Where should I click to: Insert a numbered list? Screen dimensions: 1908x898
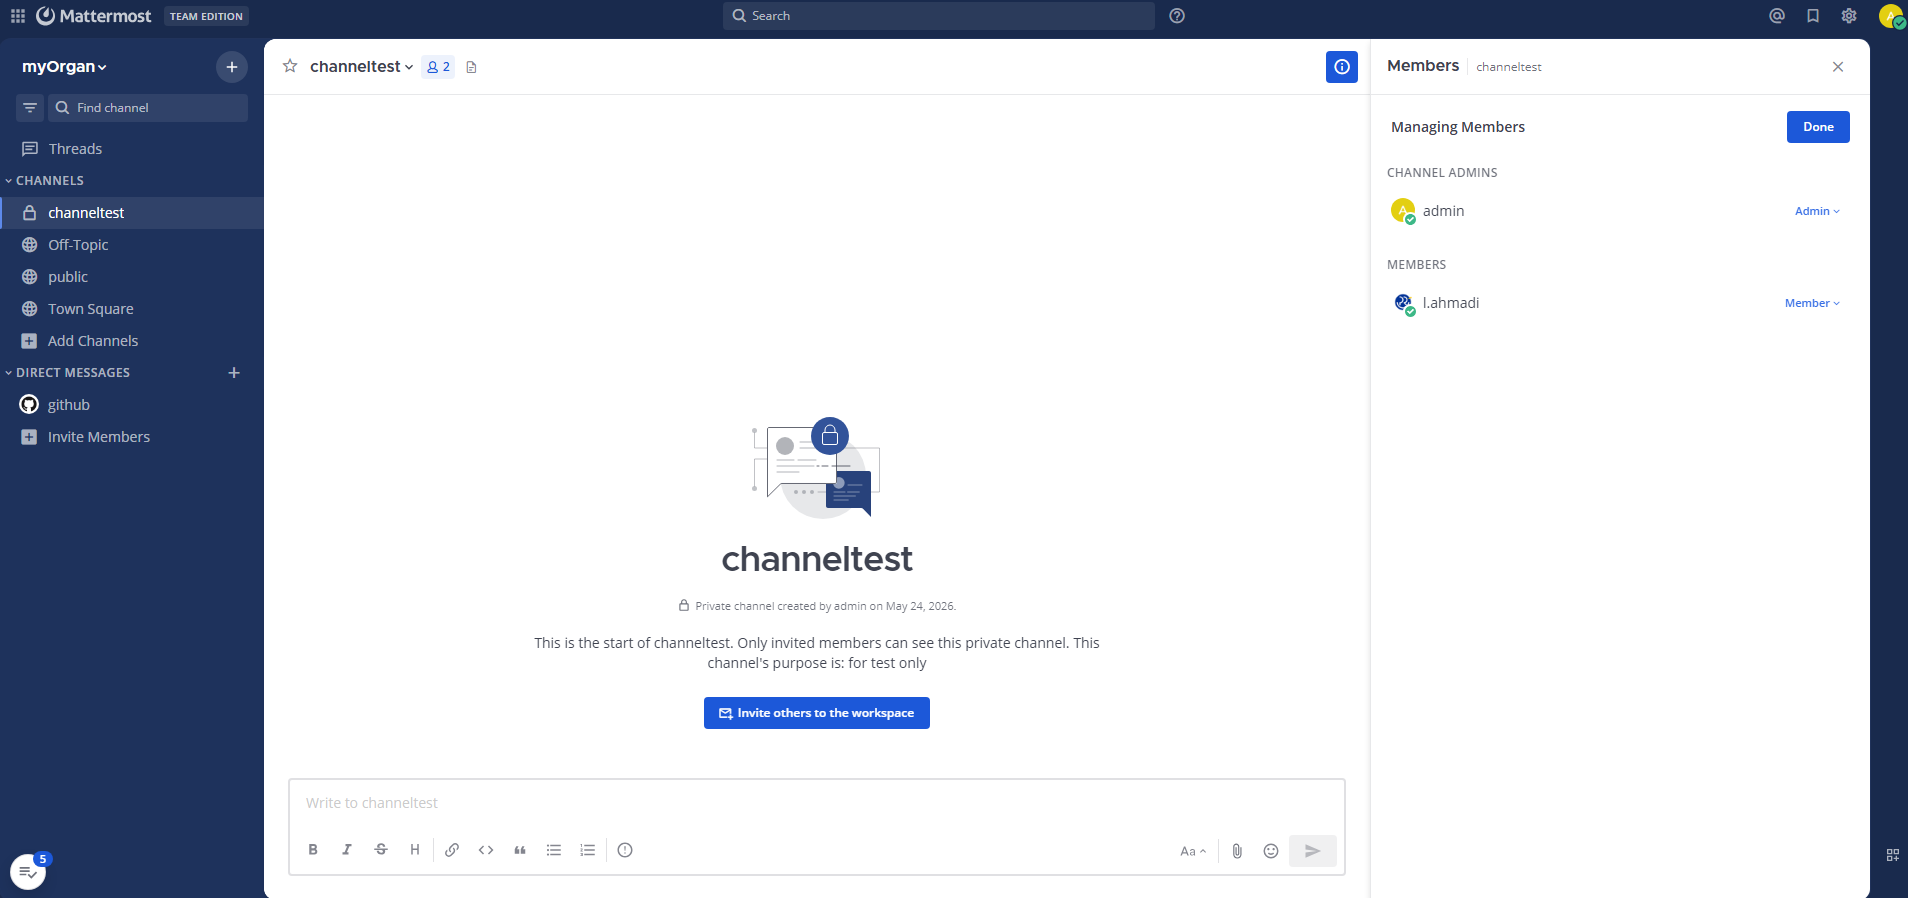(x=588, y=850)
